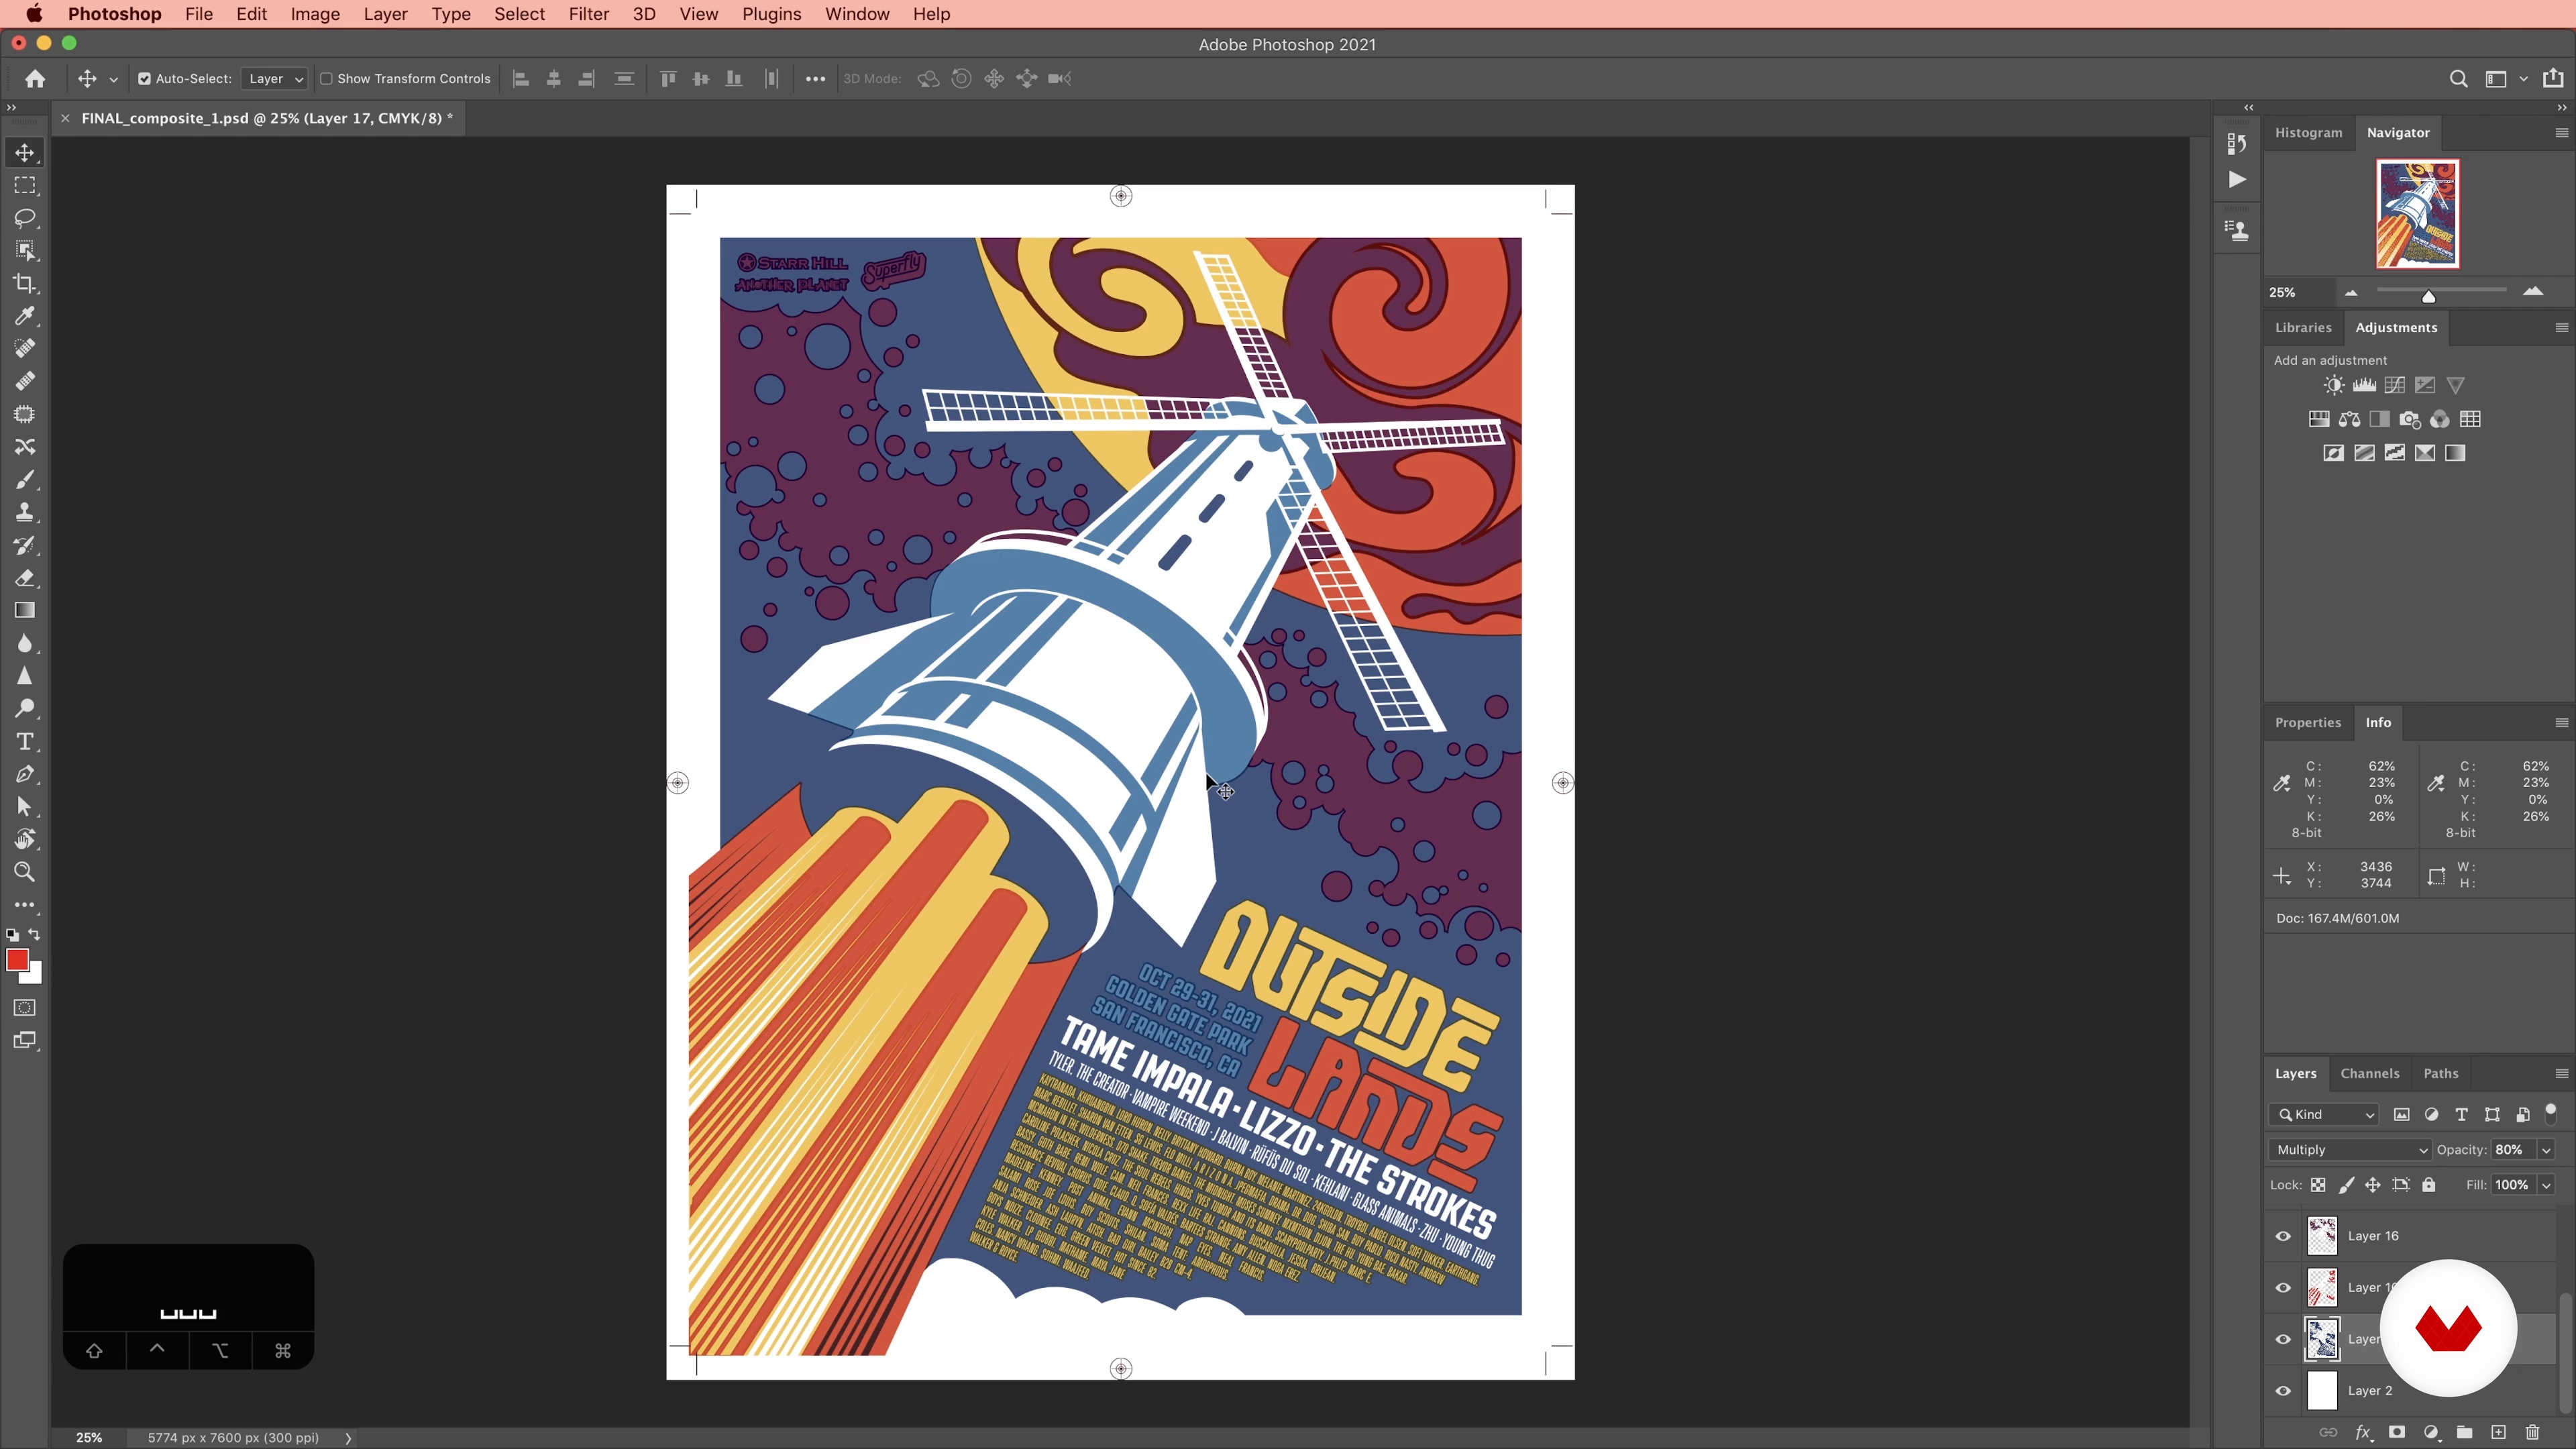Select the Lasso tool
This screenshot has width=2576, height=1449.
pyautogui.click(x=25, y=218)
